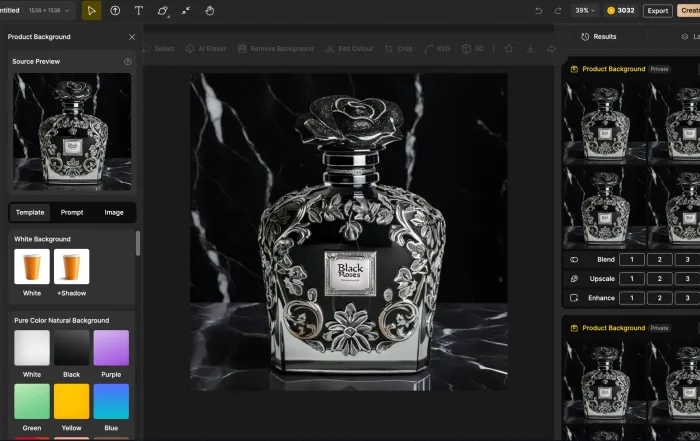Click the credits balance 3032

pos(626,11)
